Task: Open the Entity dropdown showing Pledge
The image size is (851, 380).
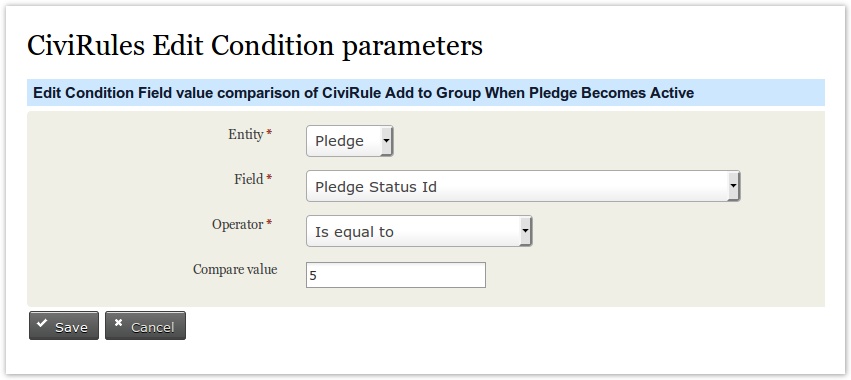Action: pos(350,141)
